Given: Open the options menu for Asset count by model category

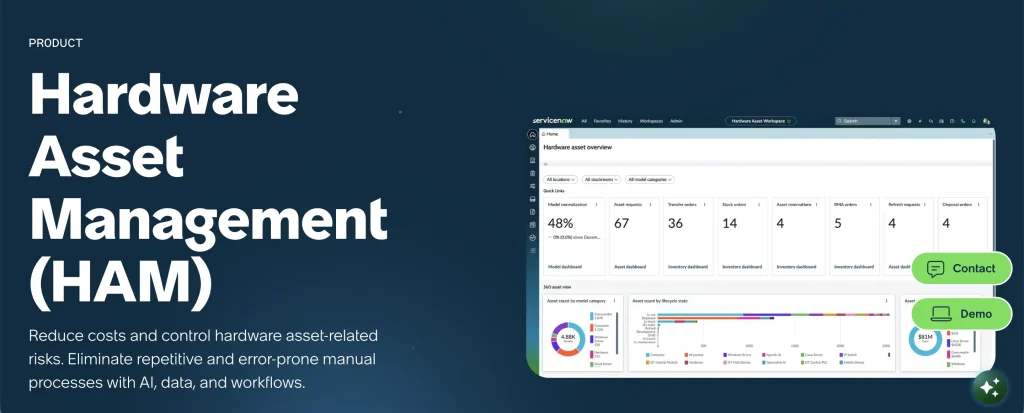Looking at the screenshot, I should point(614,301).
